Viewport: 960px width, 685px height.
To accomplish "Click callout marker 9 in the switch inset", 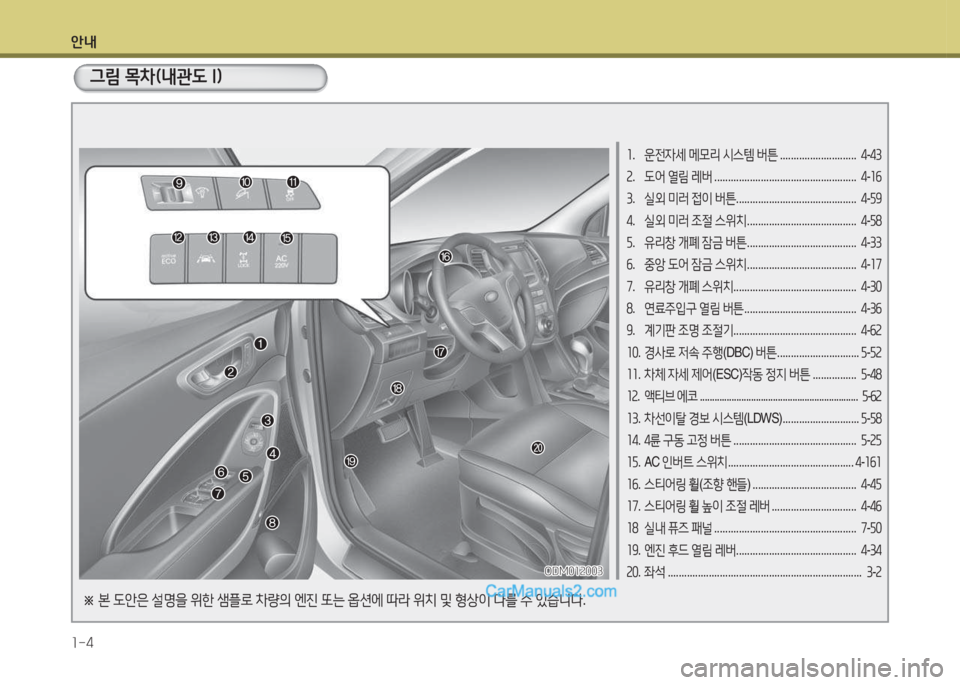I will (x=179, y=182).
